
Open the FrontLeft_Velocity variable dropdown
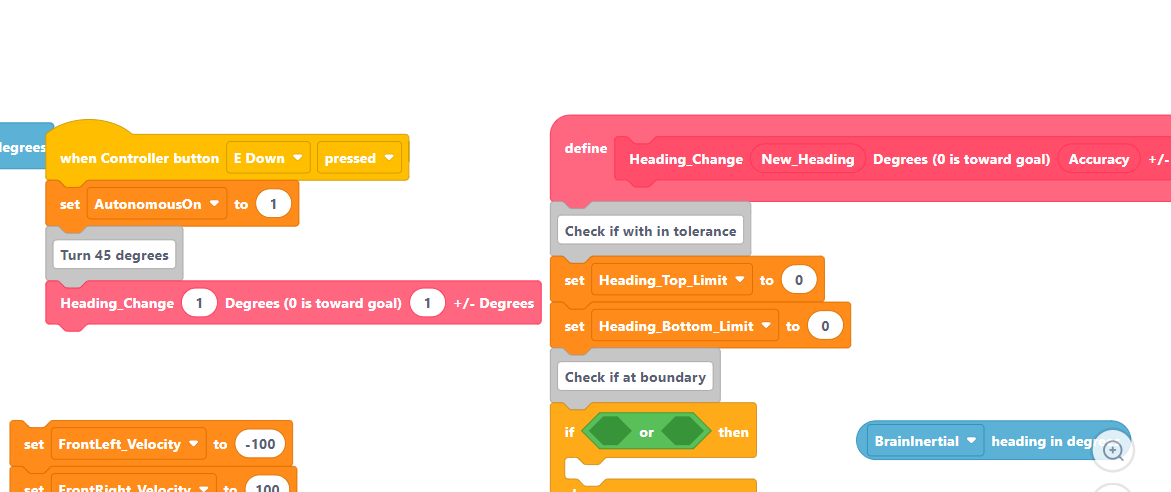[128, 444]
